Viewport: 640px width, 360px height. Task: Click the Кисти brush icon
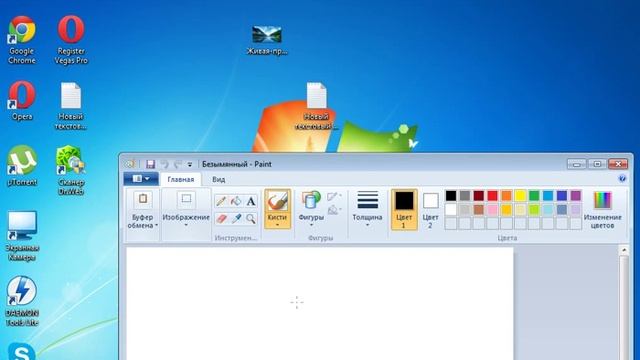(278, 201)
